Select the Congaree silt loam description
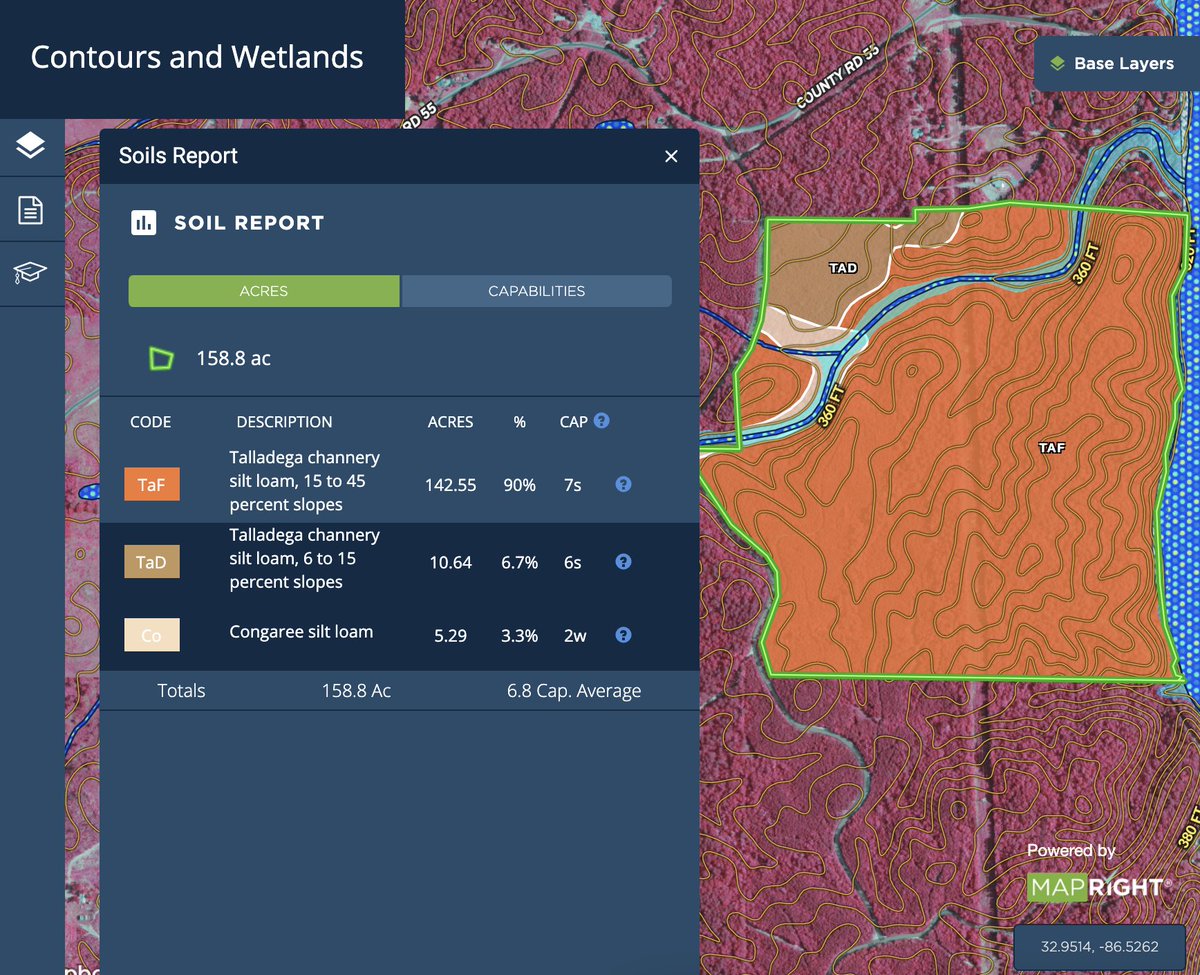 coord(301,632)
